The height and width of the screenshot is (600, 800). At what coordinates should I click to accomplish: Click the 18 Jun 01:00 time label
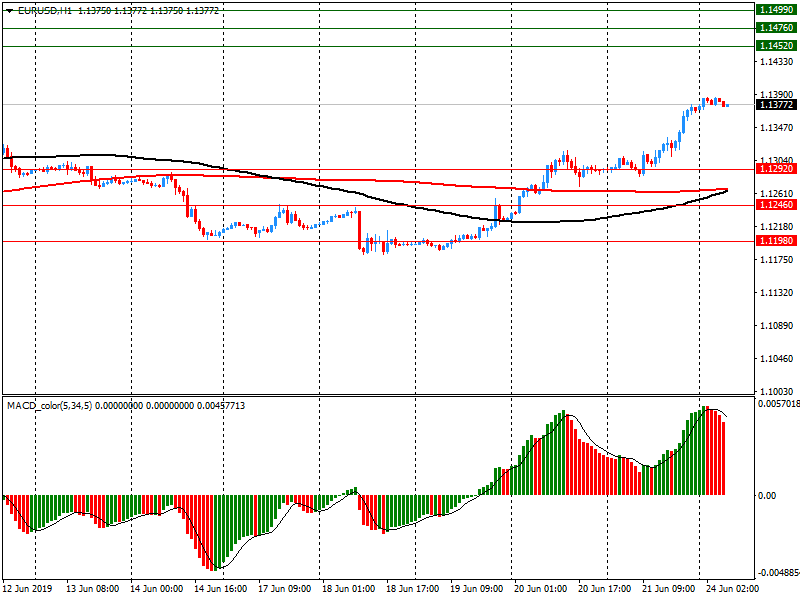348,588
